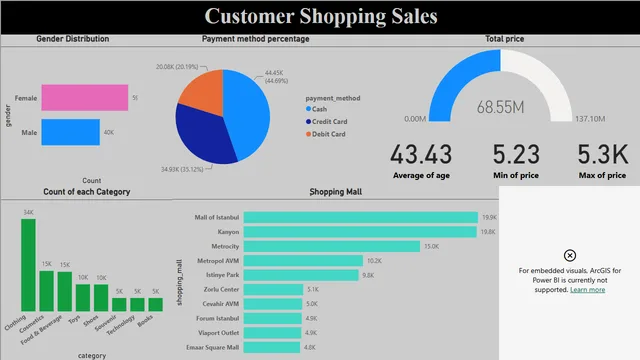Click the 19.9K mall value label
Image resolution: width=640 pixels, height=360 pixels.
point(489,218)
